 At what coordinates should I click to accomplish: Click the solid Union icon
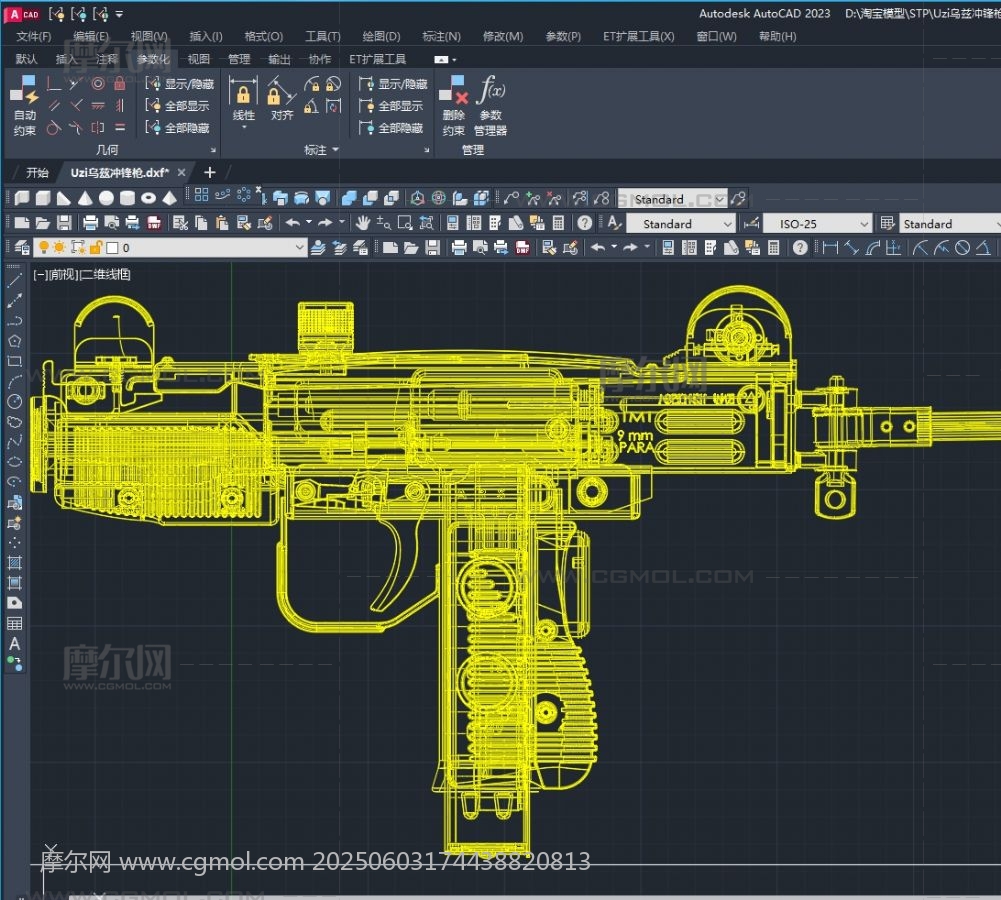click(x=349, y=199)
